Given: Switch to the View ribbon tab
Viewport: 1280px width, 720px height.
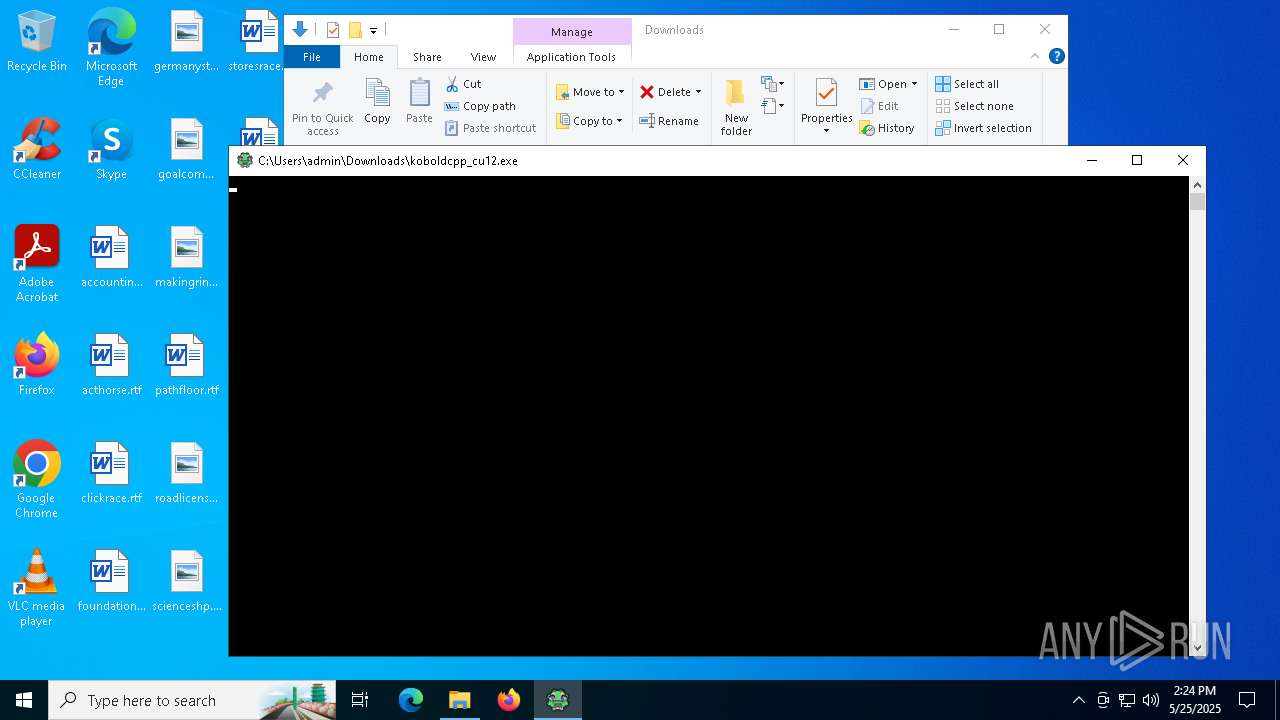Looking at the screenshot, I should point(483,57).
